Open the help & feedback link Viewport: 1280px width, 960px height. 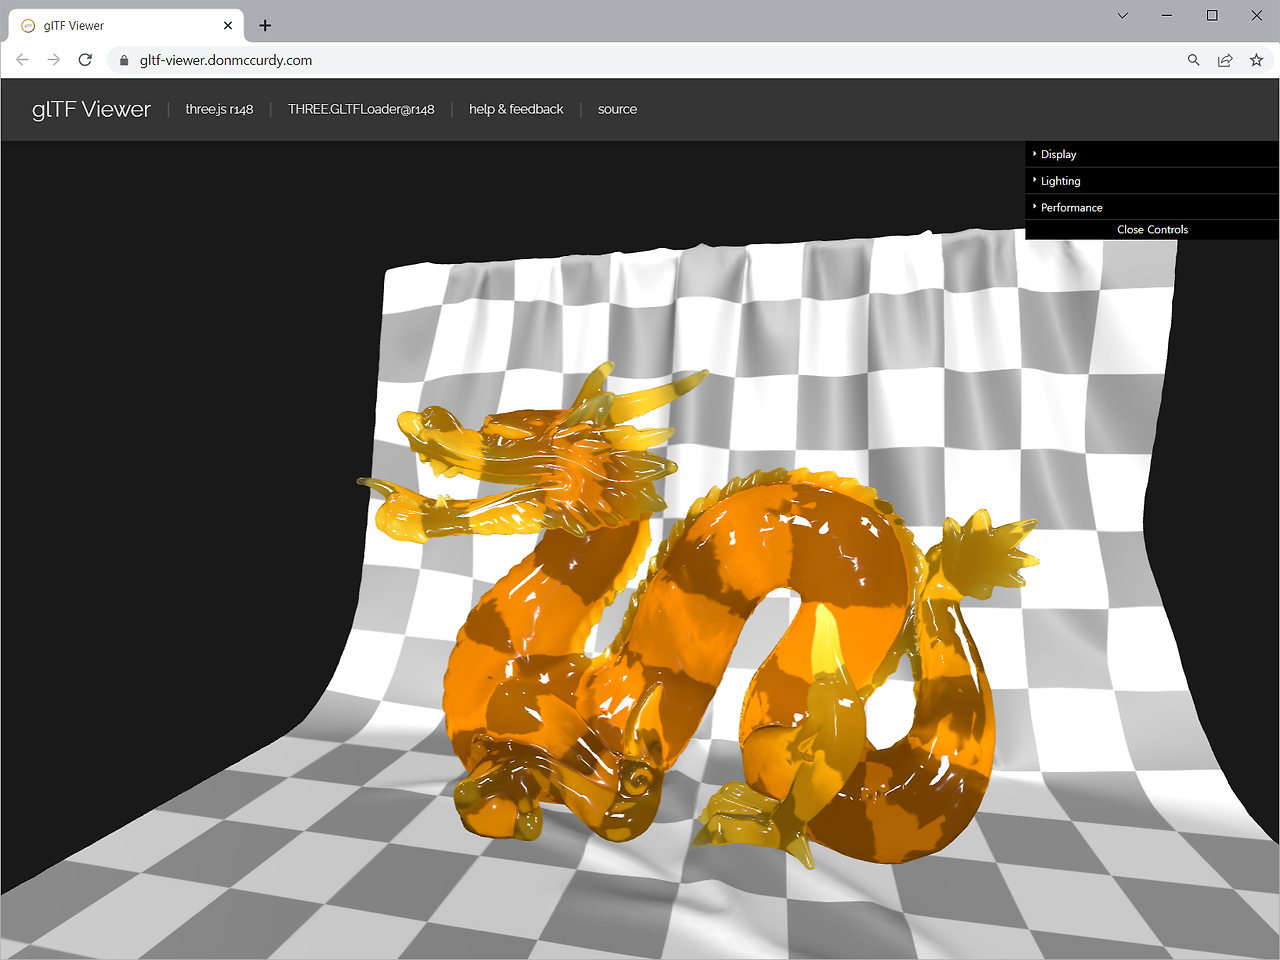pyautogui.click(x=516, y=109)
